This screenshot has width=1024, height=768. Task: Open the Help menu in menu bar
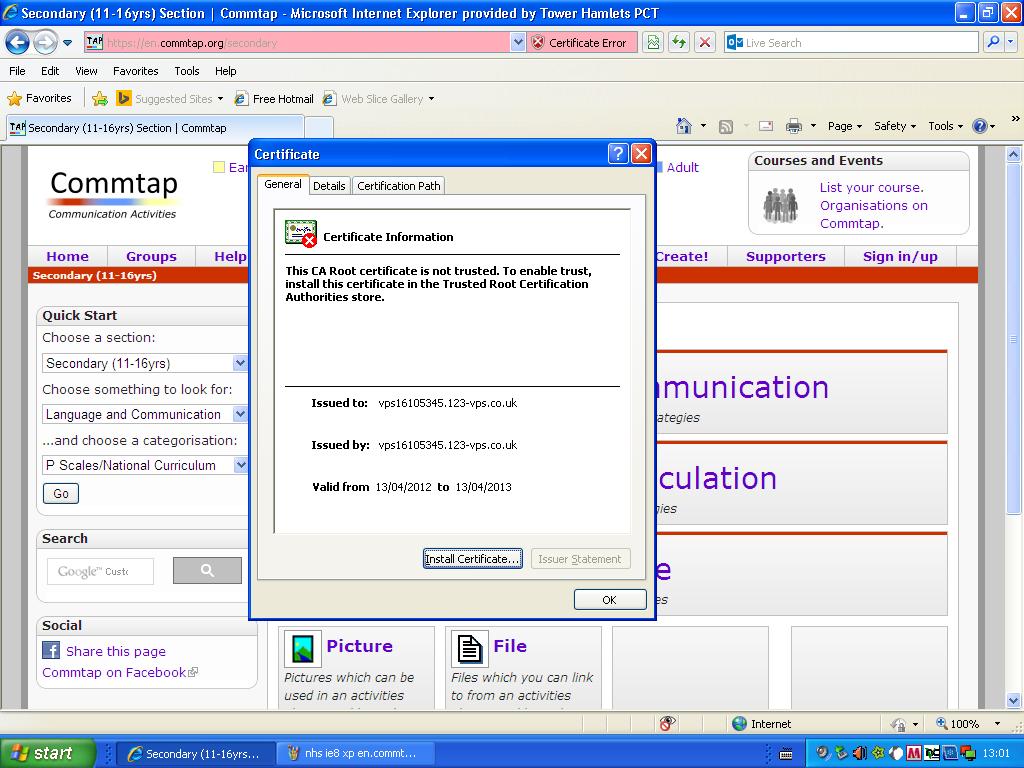[x=225, y=71]
